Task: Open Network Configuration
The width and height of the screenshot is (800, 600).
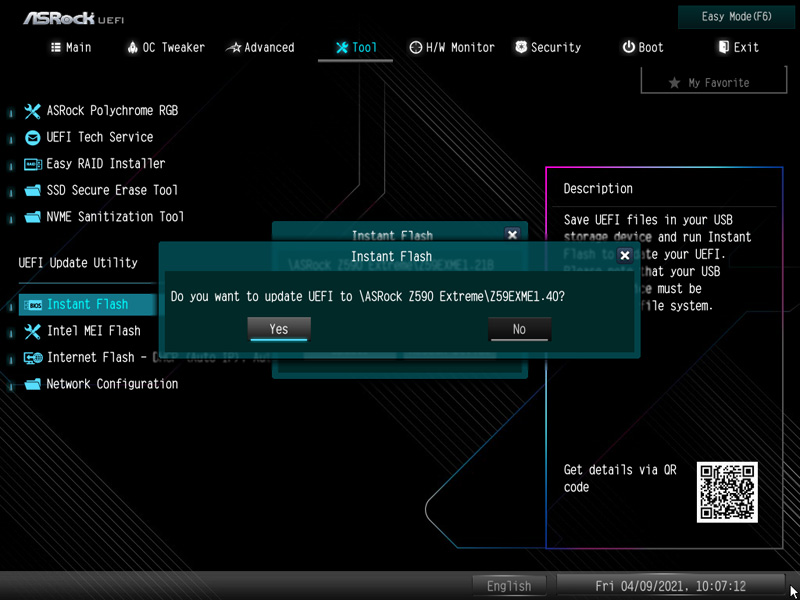Action: click(112, 384)
